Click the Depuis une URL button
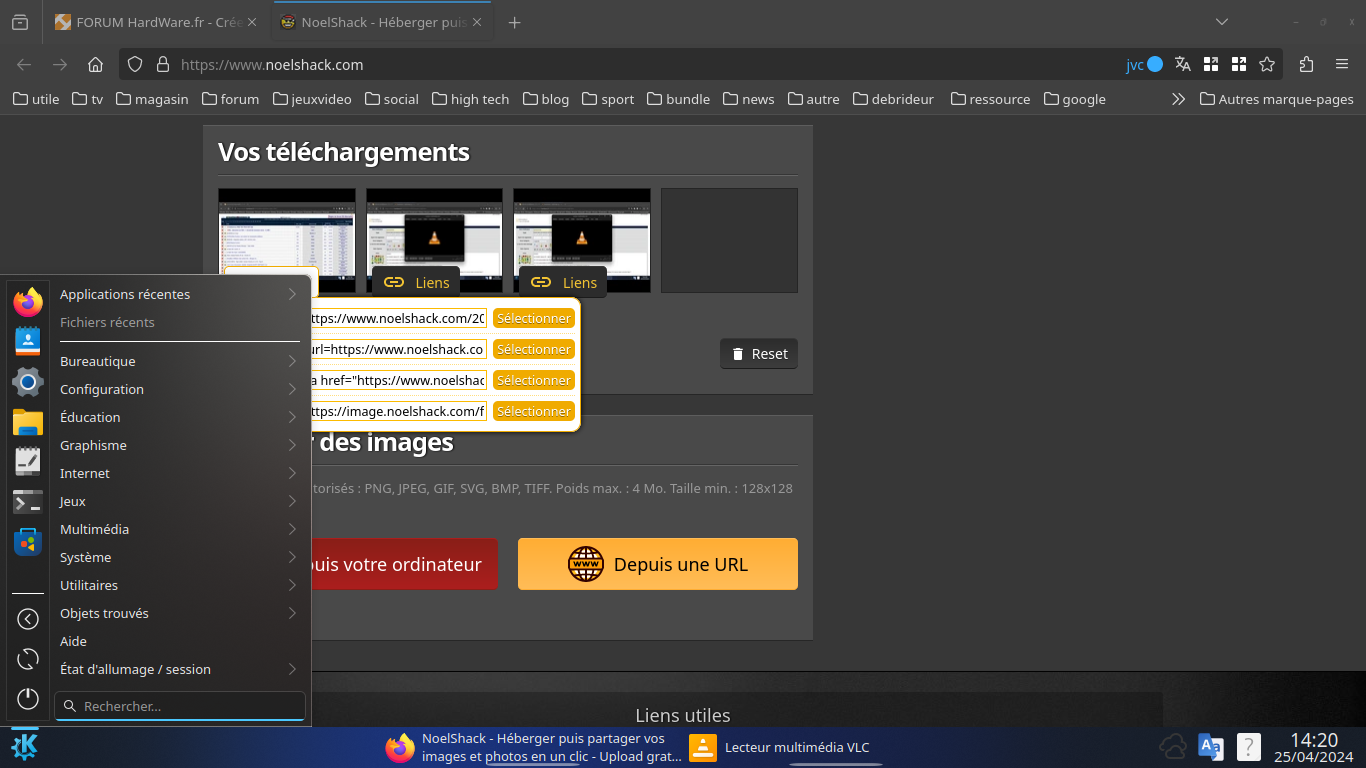 657,564
